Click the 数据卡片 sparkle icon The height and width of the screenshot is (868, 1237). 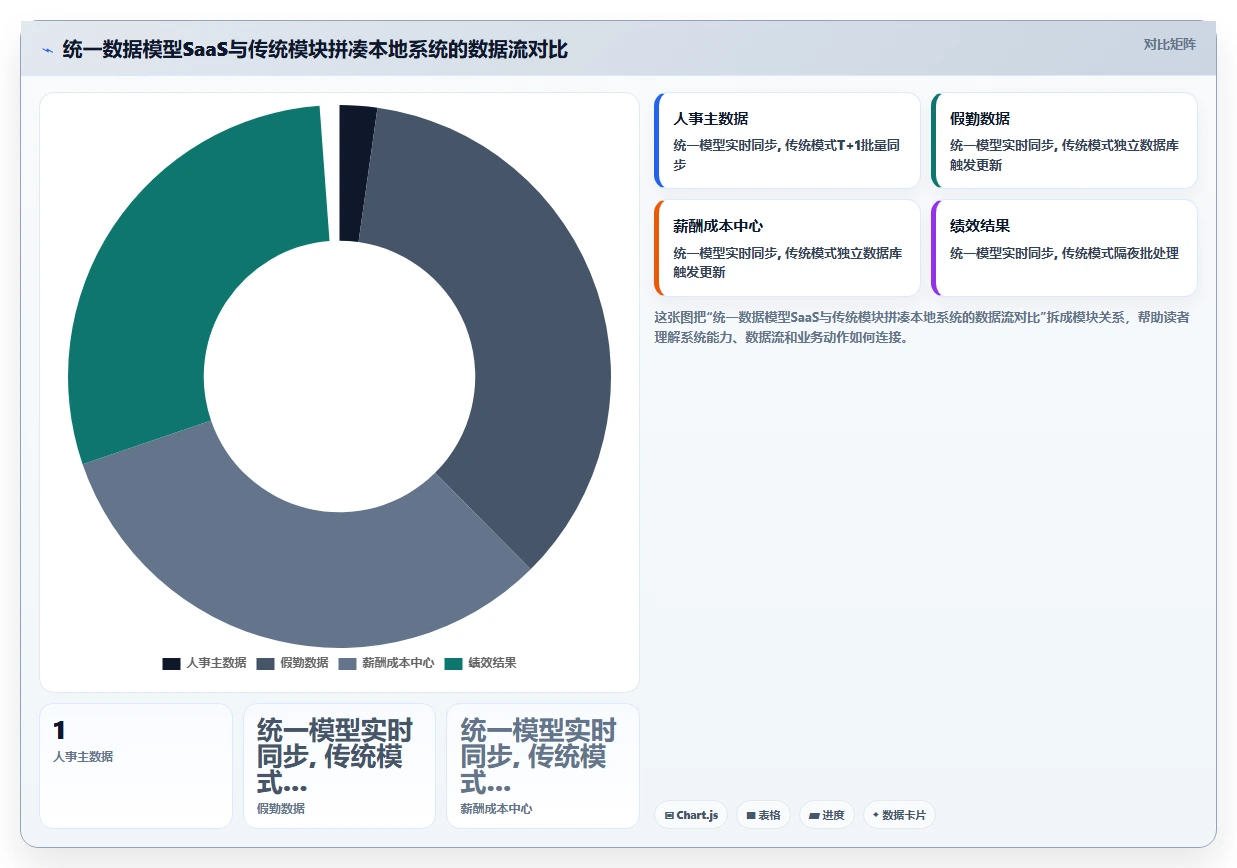click(876, 815)
